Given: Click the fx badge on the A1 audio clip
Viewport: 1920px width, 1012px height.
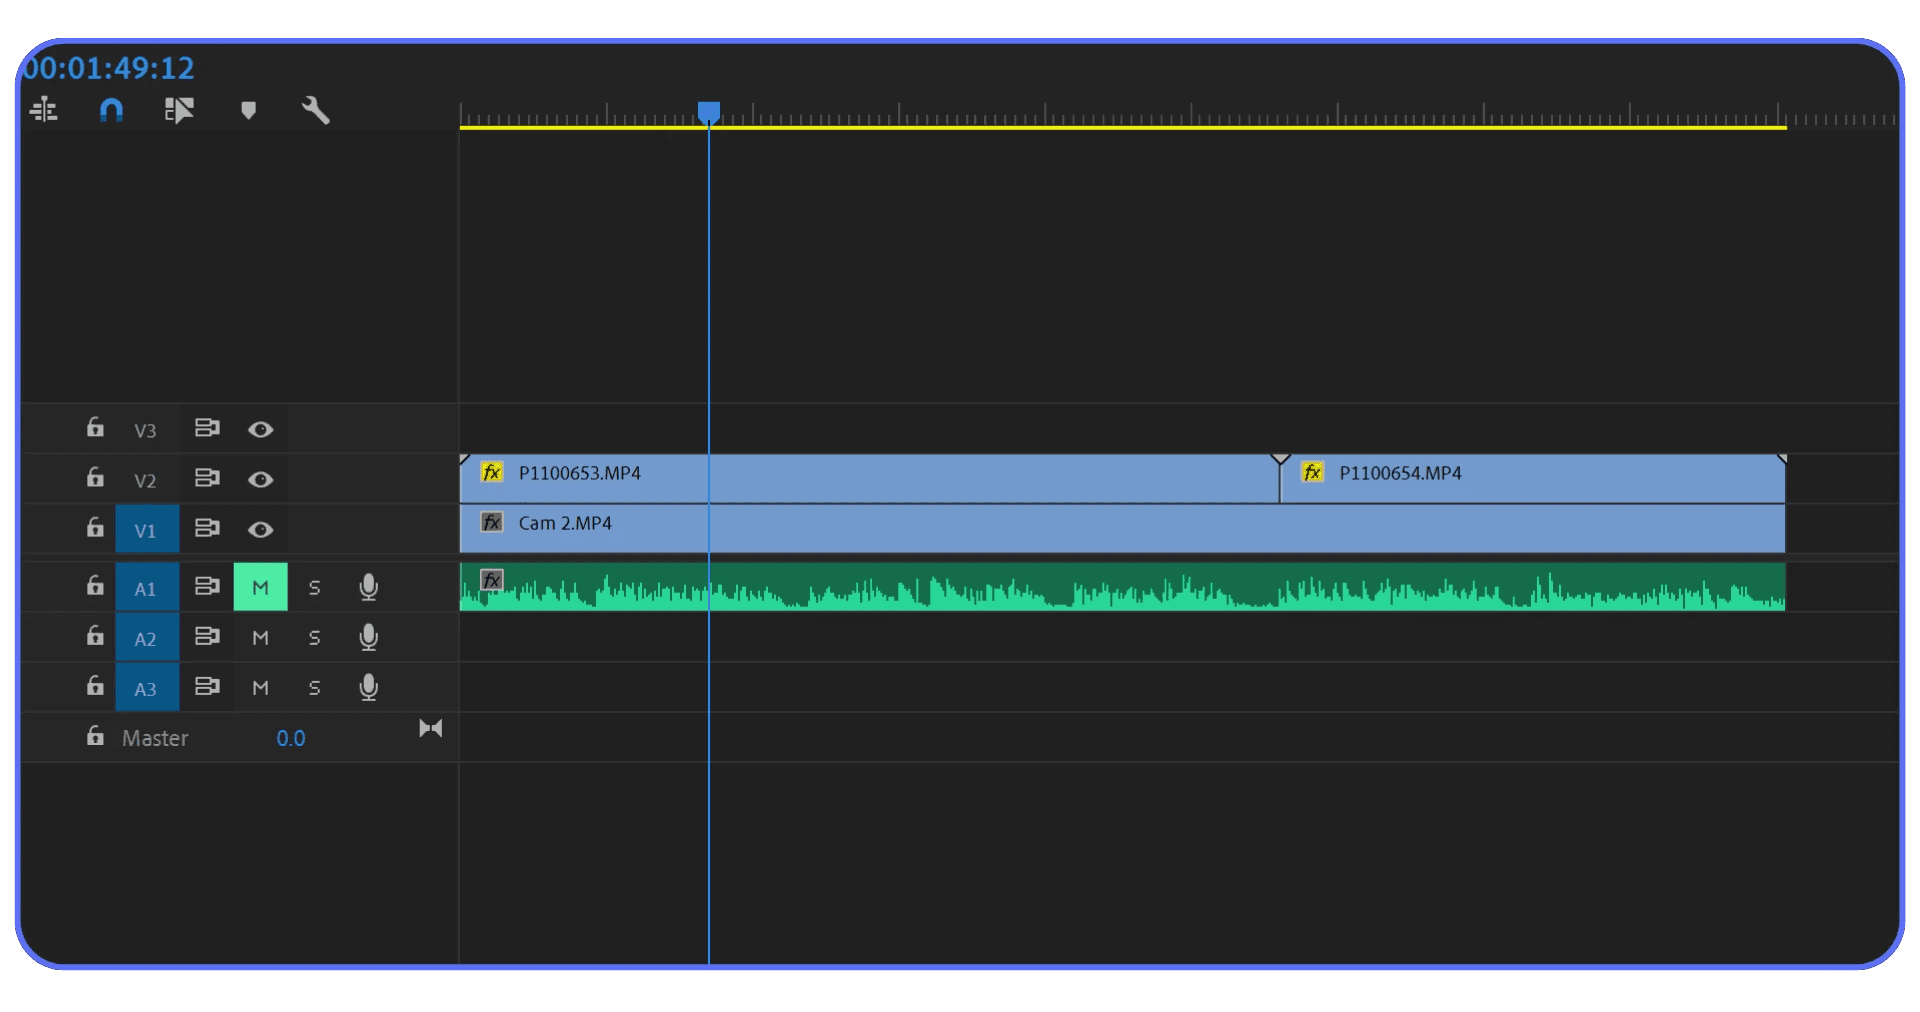Looking at the screenshot, I should coord(491,580).
